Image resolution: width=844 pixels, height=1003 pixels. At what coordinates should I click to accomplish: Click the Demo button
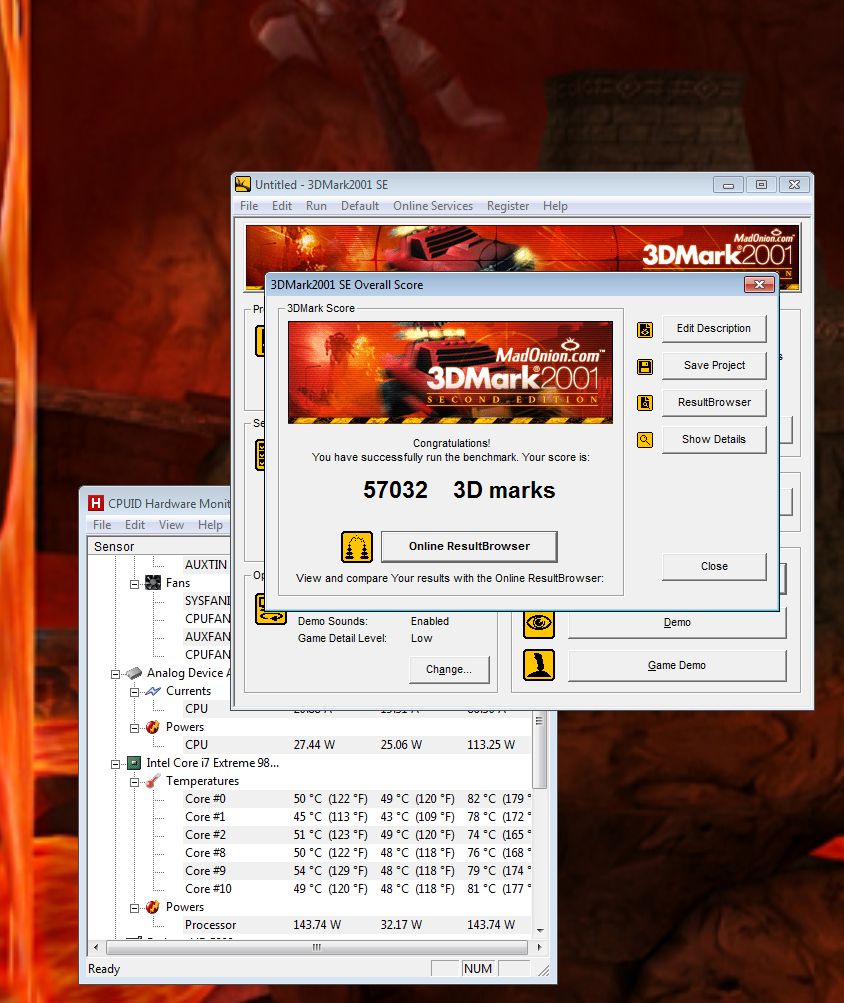click(x=677, y=622)
